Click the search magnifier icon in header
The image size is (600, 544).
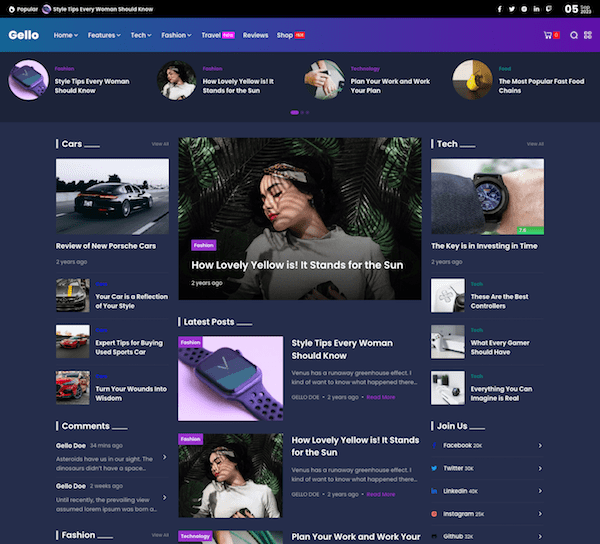coord(574,35)
